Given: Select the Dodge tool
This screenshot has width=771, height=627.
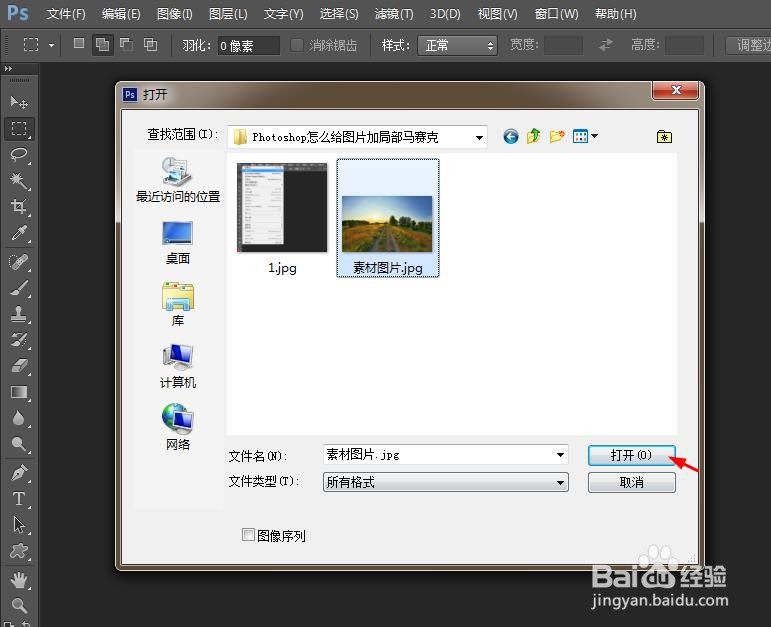Looking at the screenshot, I should click(19, 444).
